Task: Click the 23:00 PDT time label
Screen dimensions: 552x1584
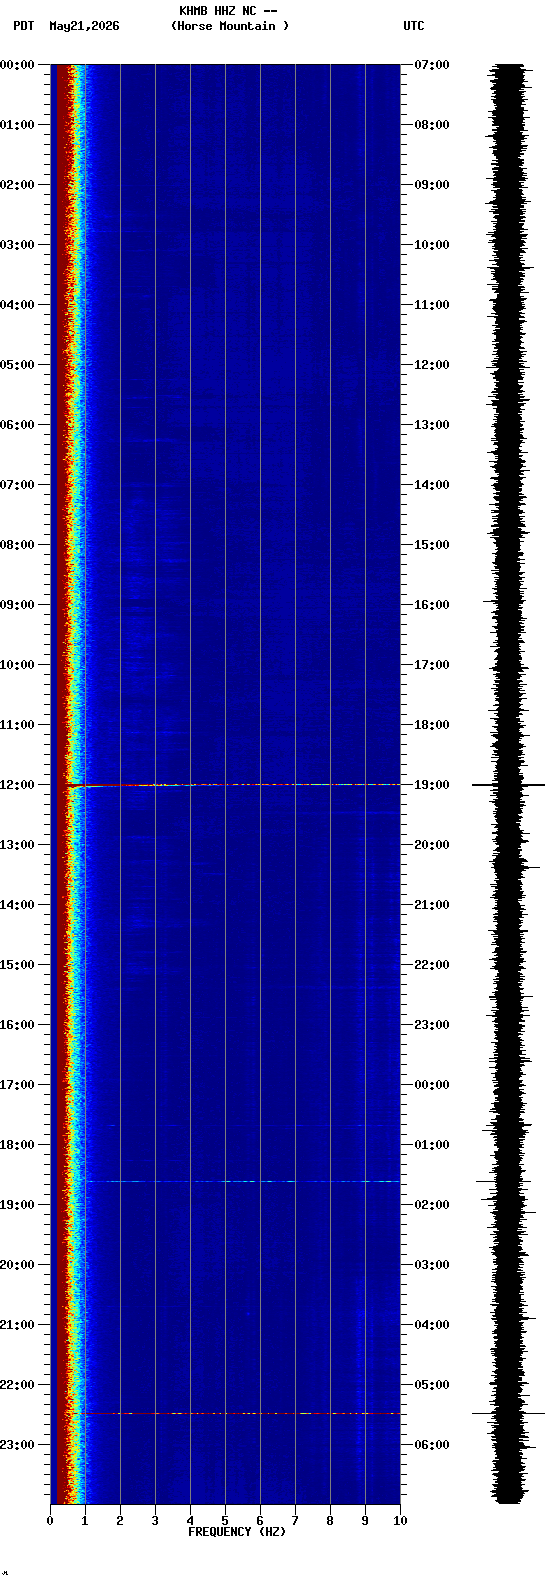Action: click(17, 1445)
